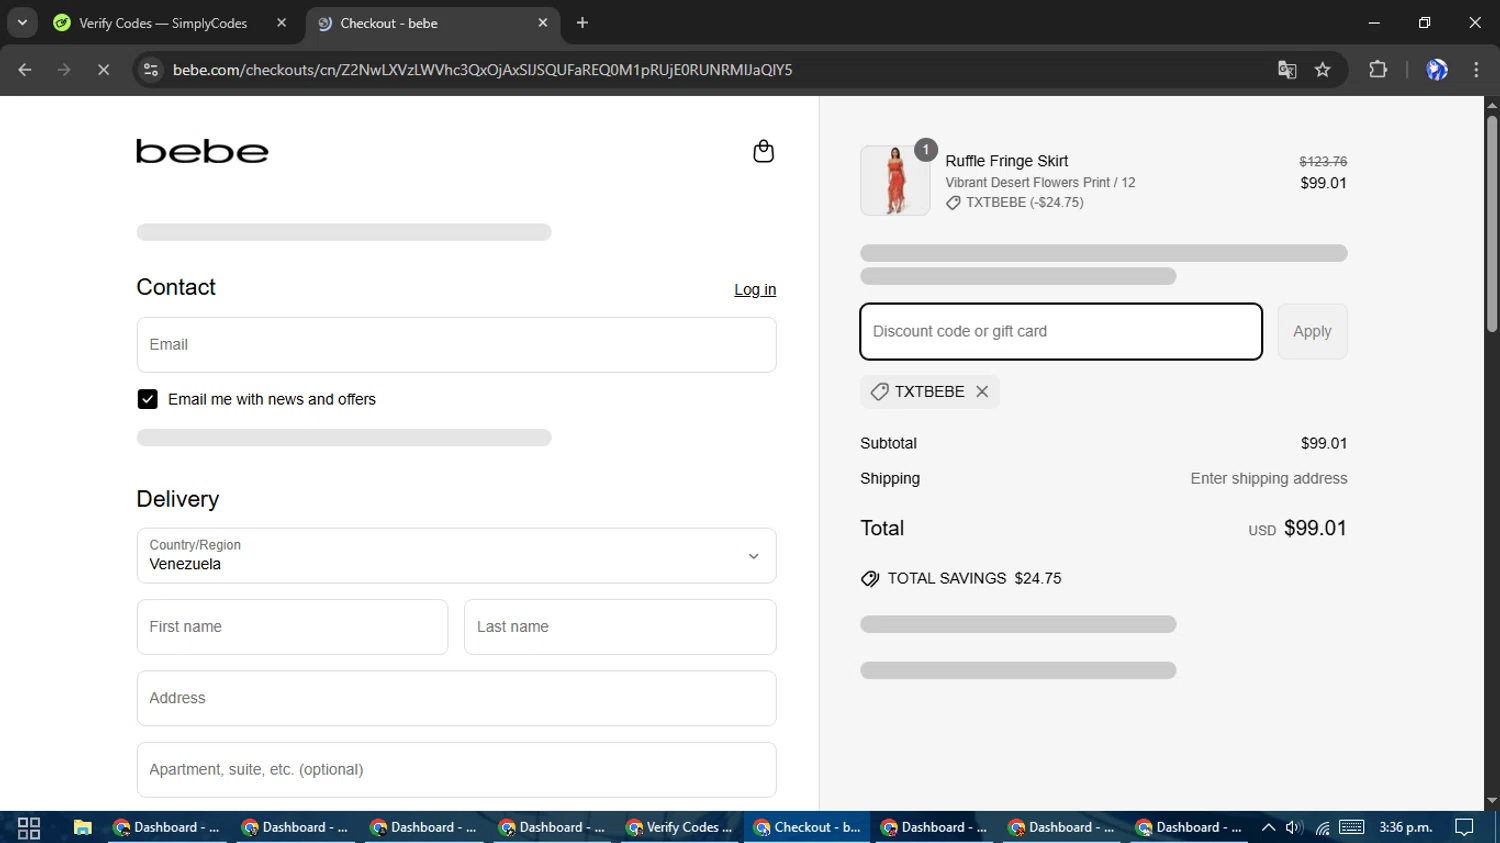The width and height of the screenshot is (1500, 843).
Task: Show hidden system tray icons
Action: click(1268, 828)
